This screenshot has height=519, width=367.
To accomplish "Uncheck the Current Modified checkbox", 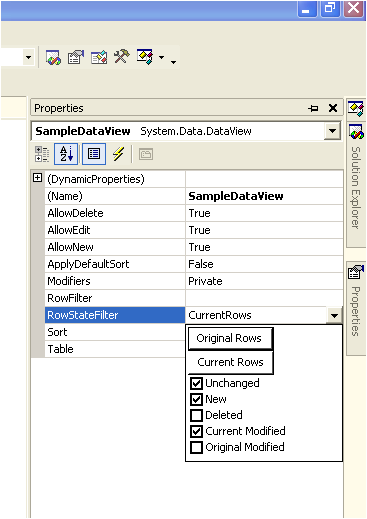I will pyautogui.click(x=196, y=431).
